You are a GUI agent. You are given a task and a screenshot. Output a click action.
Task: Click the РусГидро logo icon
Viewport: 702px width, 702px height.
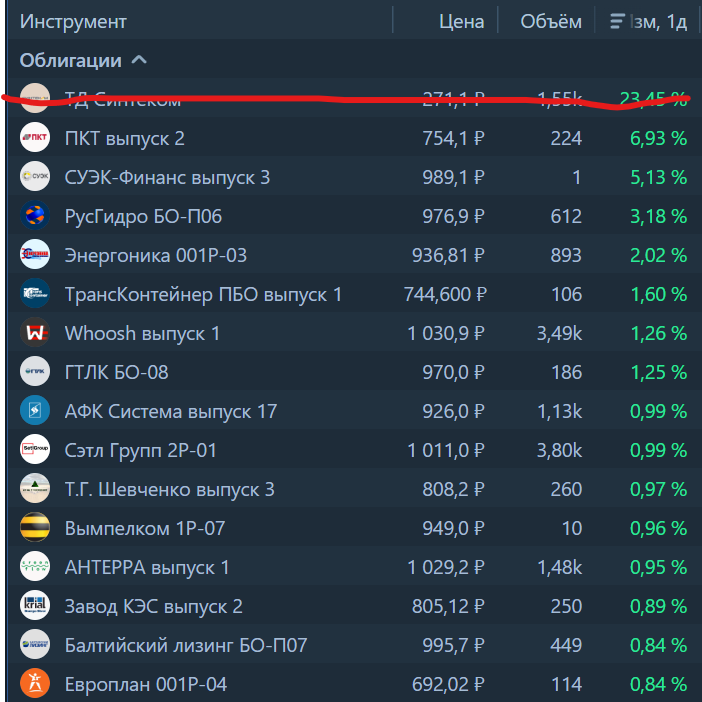tap(35, 215)
